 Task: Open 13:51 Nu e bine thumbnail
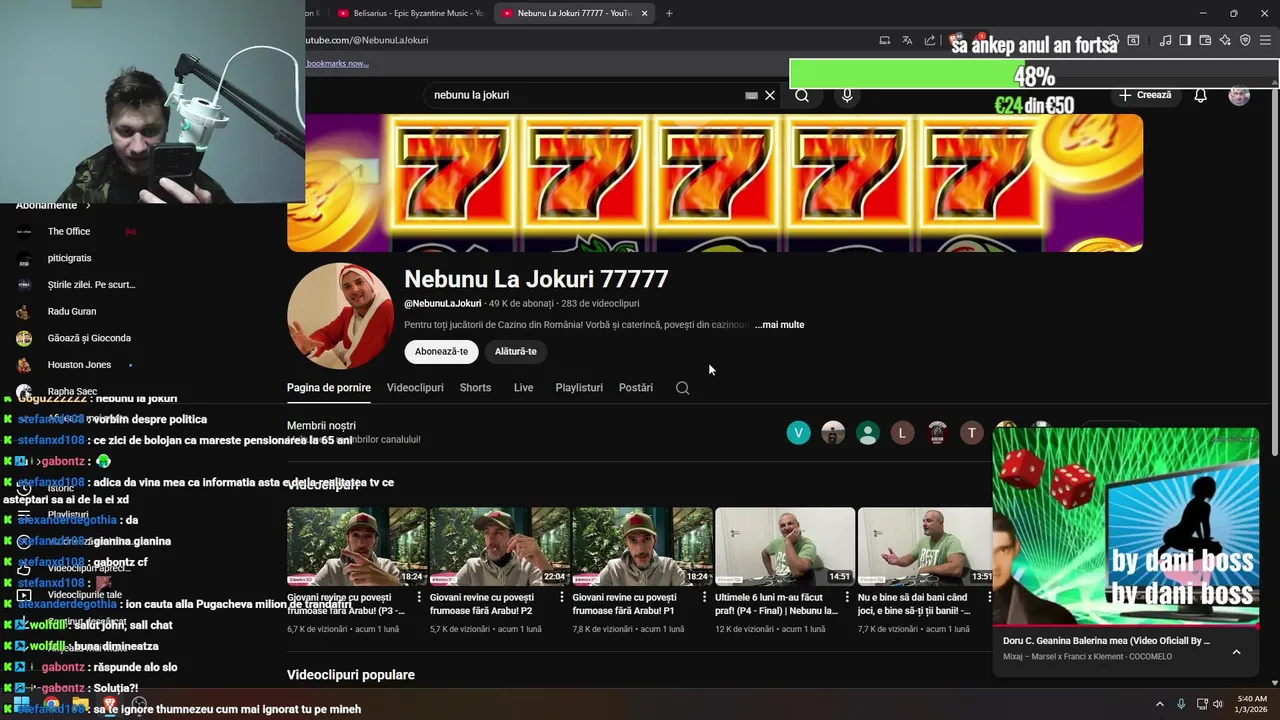pos(926,546)
